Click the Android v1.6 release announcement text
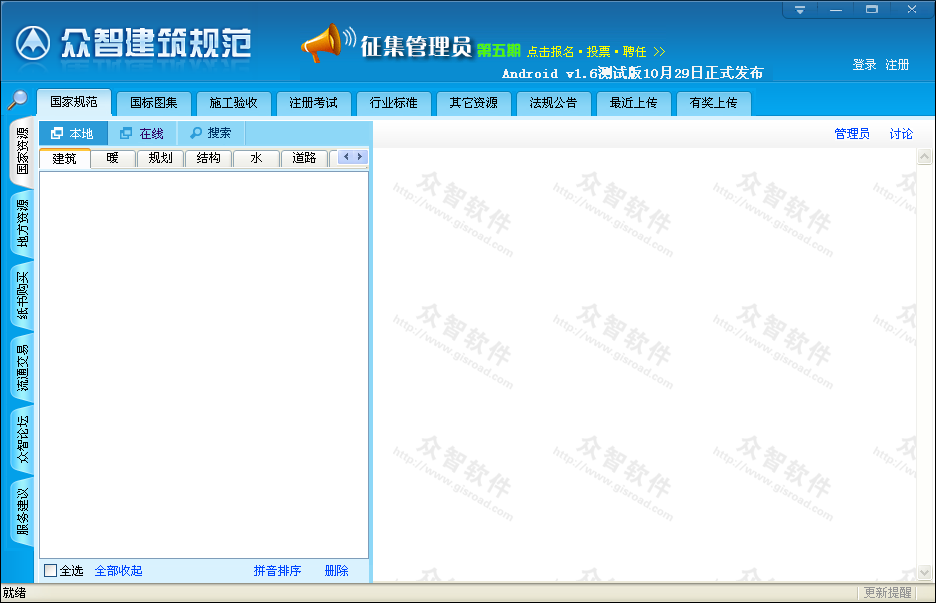The image size is (936, 603). point(633,73)
